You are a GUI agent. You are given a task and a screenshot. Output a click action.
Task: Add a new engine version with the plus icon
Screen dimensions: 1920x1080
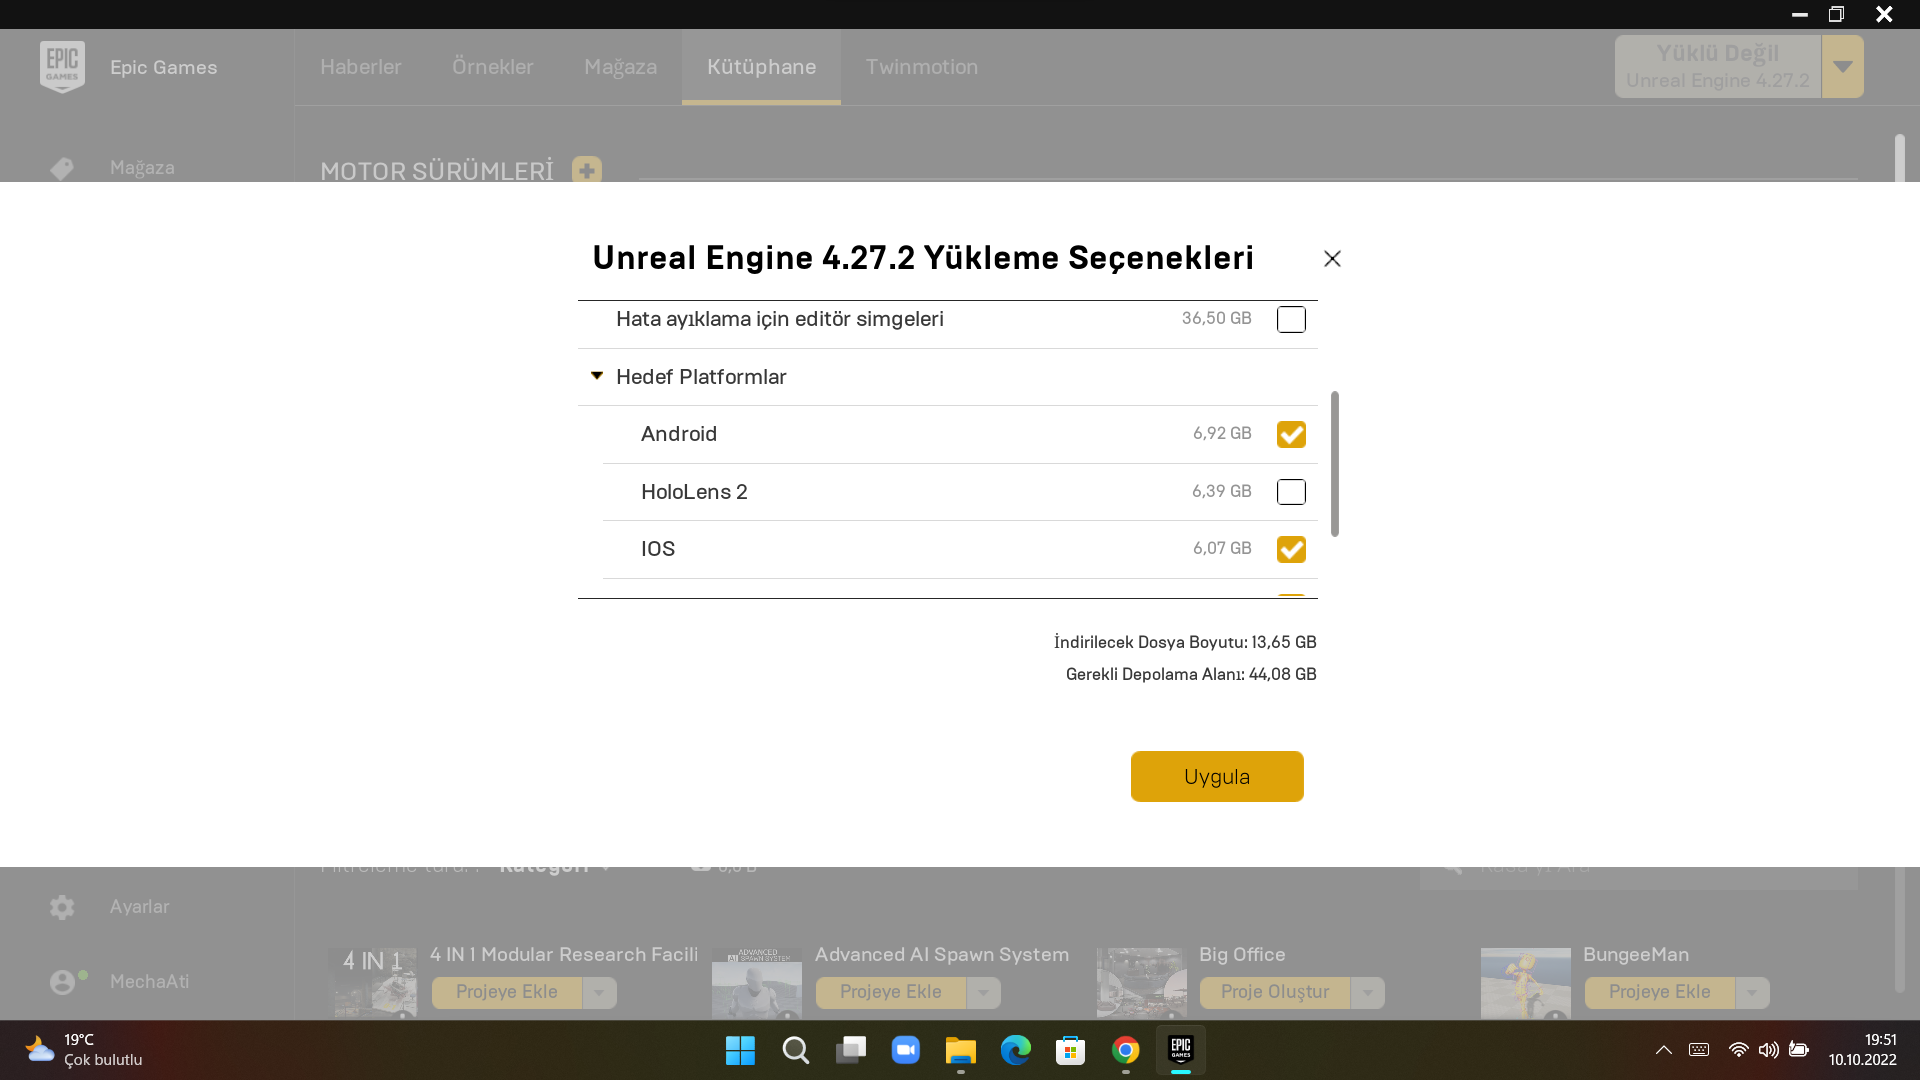point(586,170)
